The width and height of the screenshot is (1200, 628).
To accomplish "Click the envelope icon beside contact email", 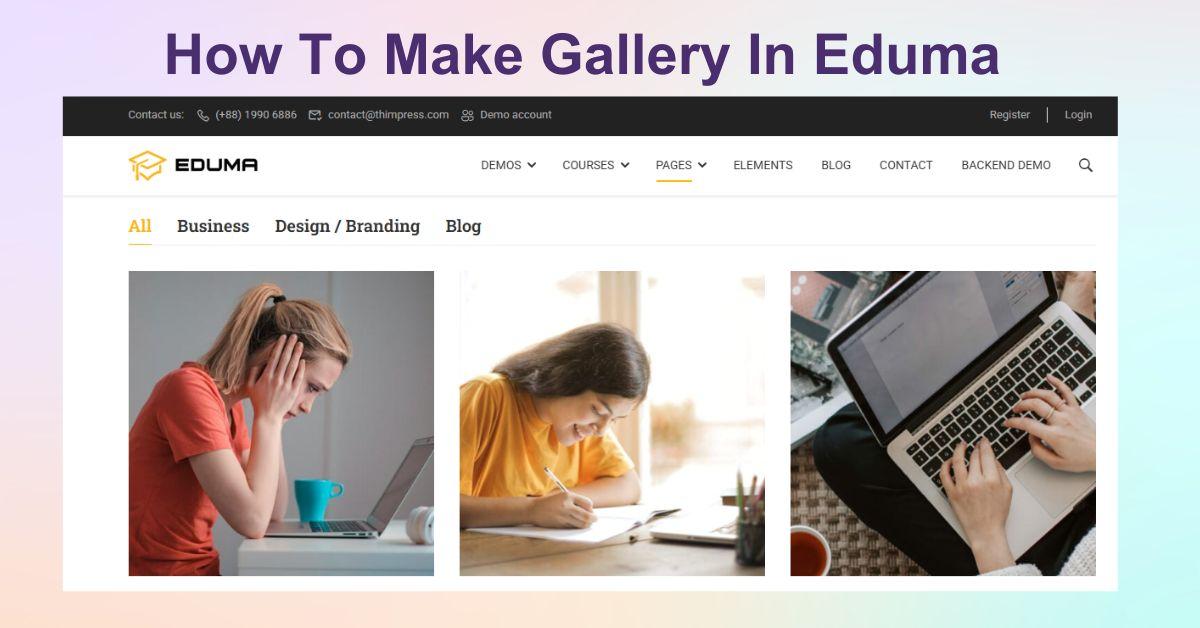I will 315,115.
